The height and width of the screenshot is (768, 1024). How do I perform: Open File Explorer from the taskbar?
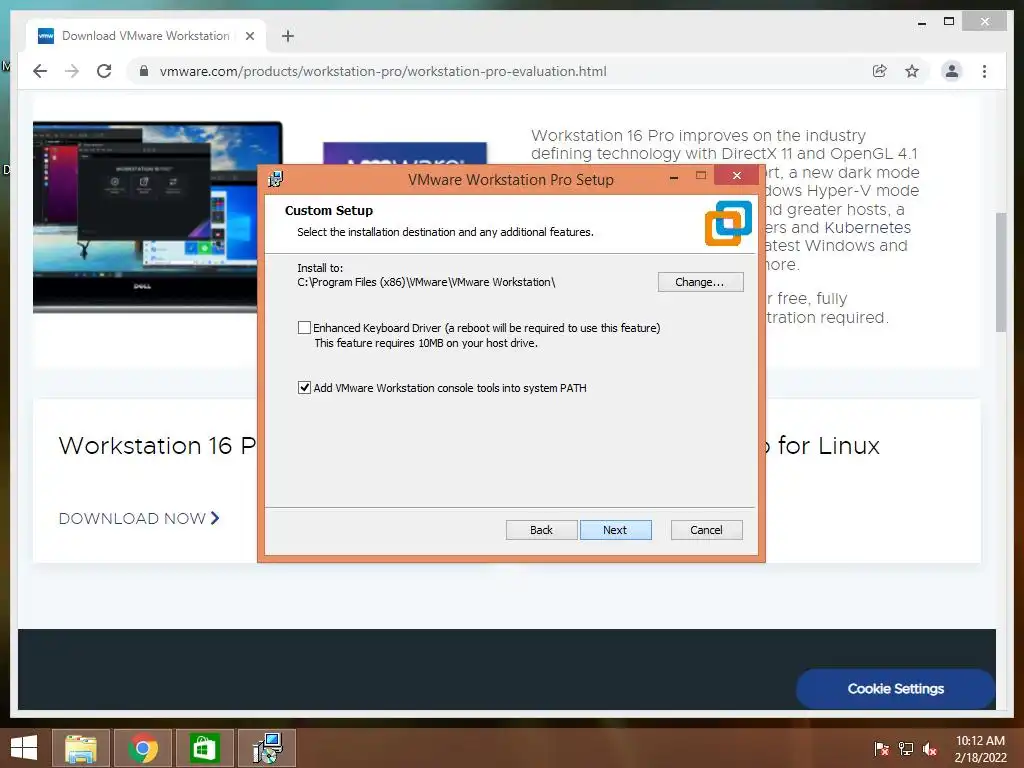[81, 748]
